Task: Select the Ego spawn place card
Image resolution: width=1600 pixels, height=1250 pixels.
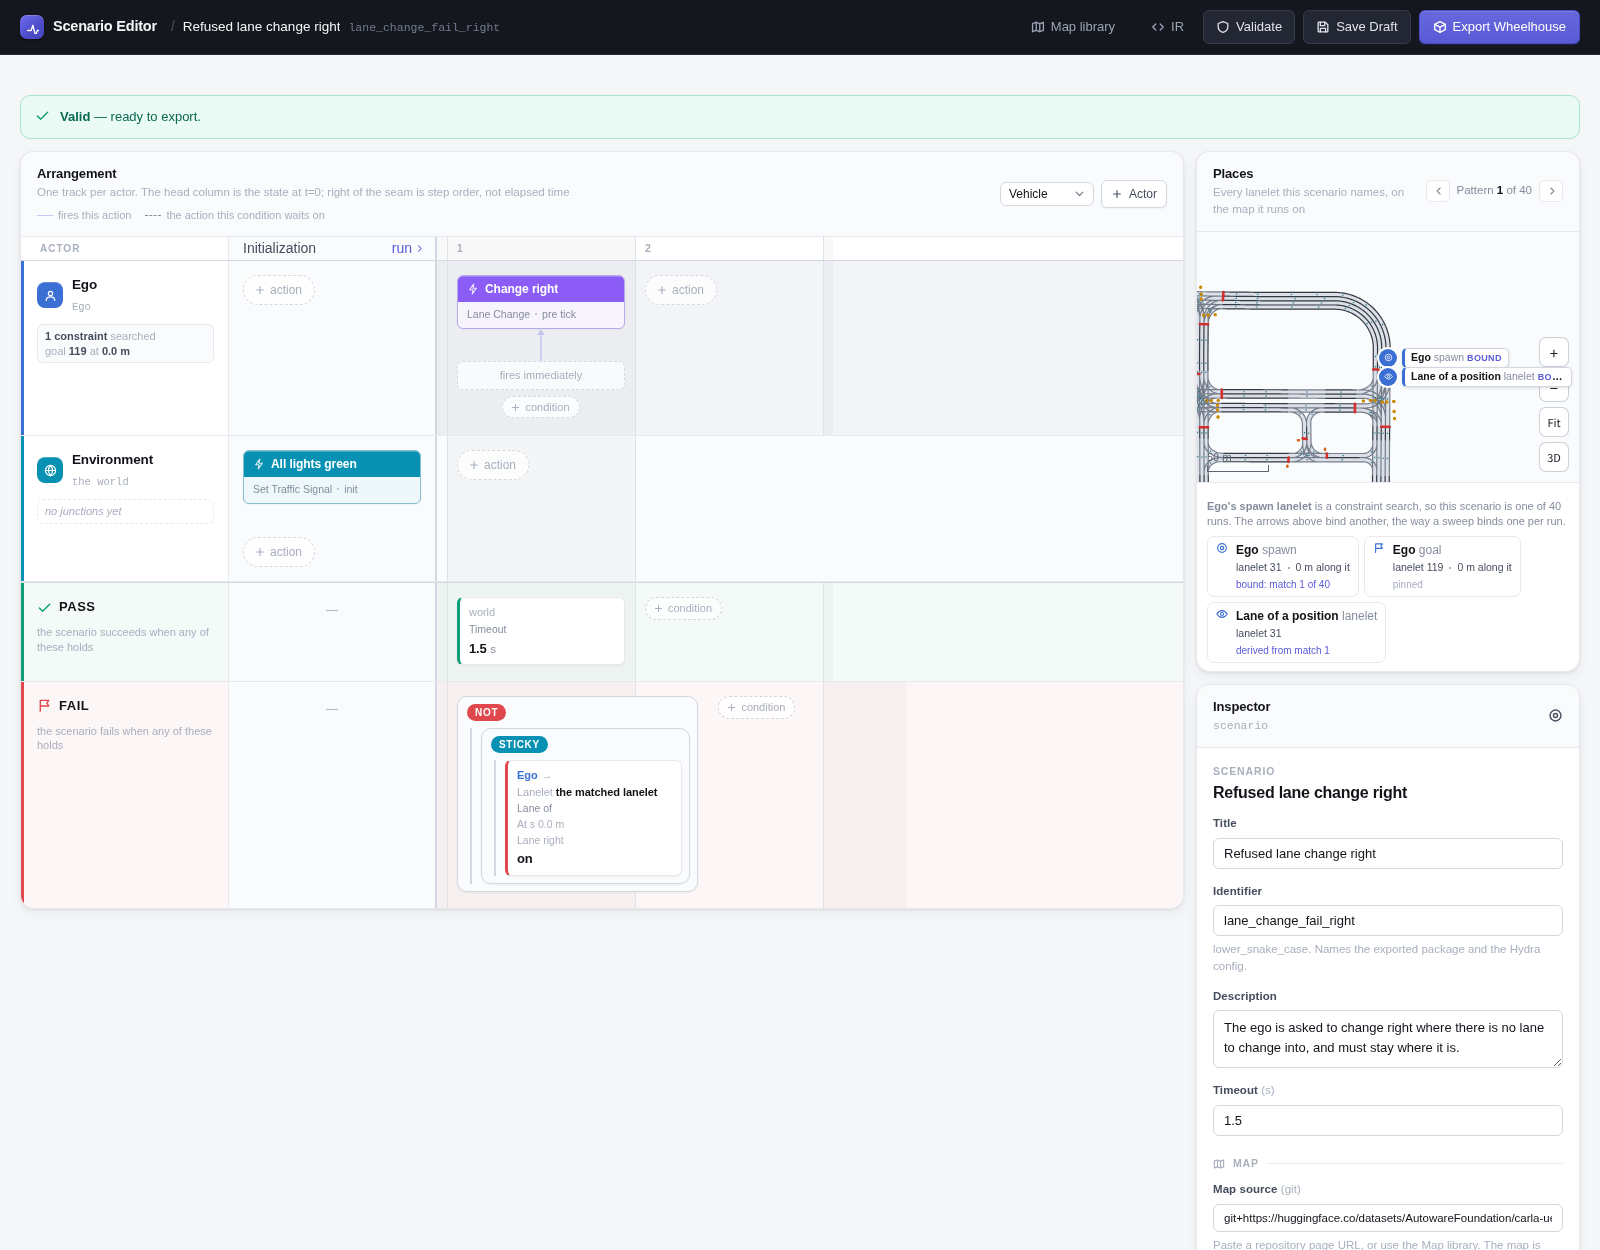Action: click(1283, 567)
